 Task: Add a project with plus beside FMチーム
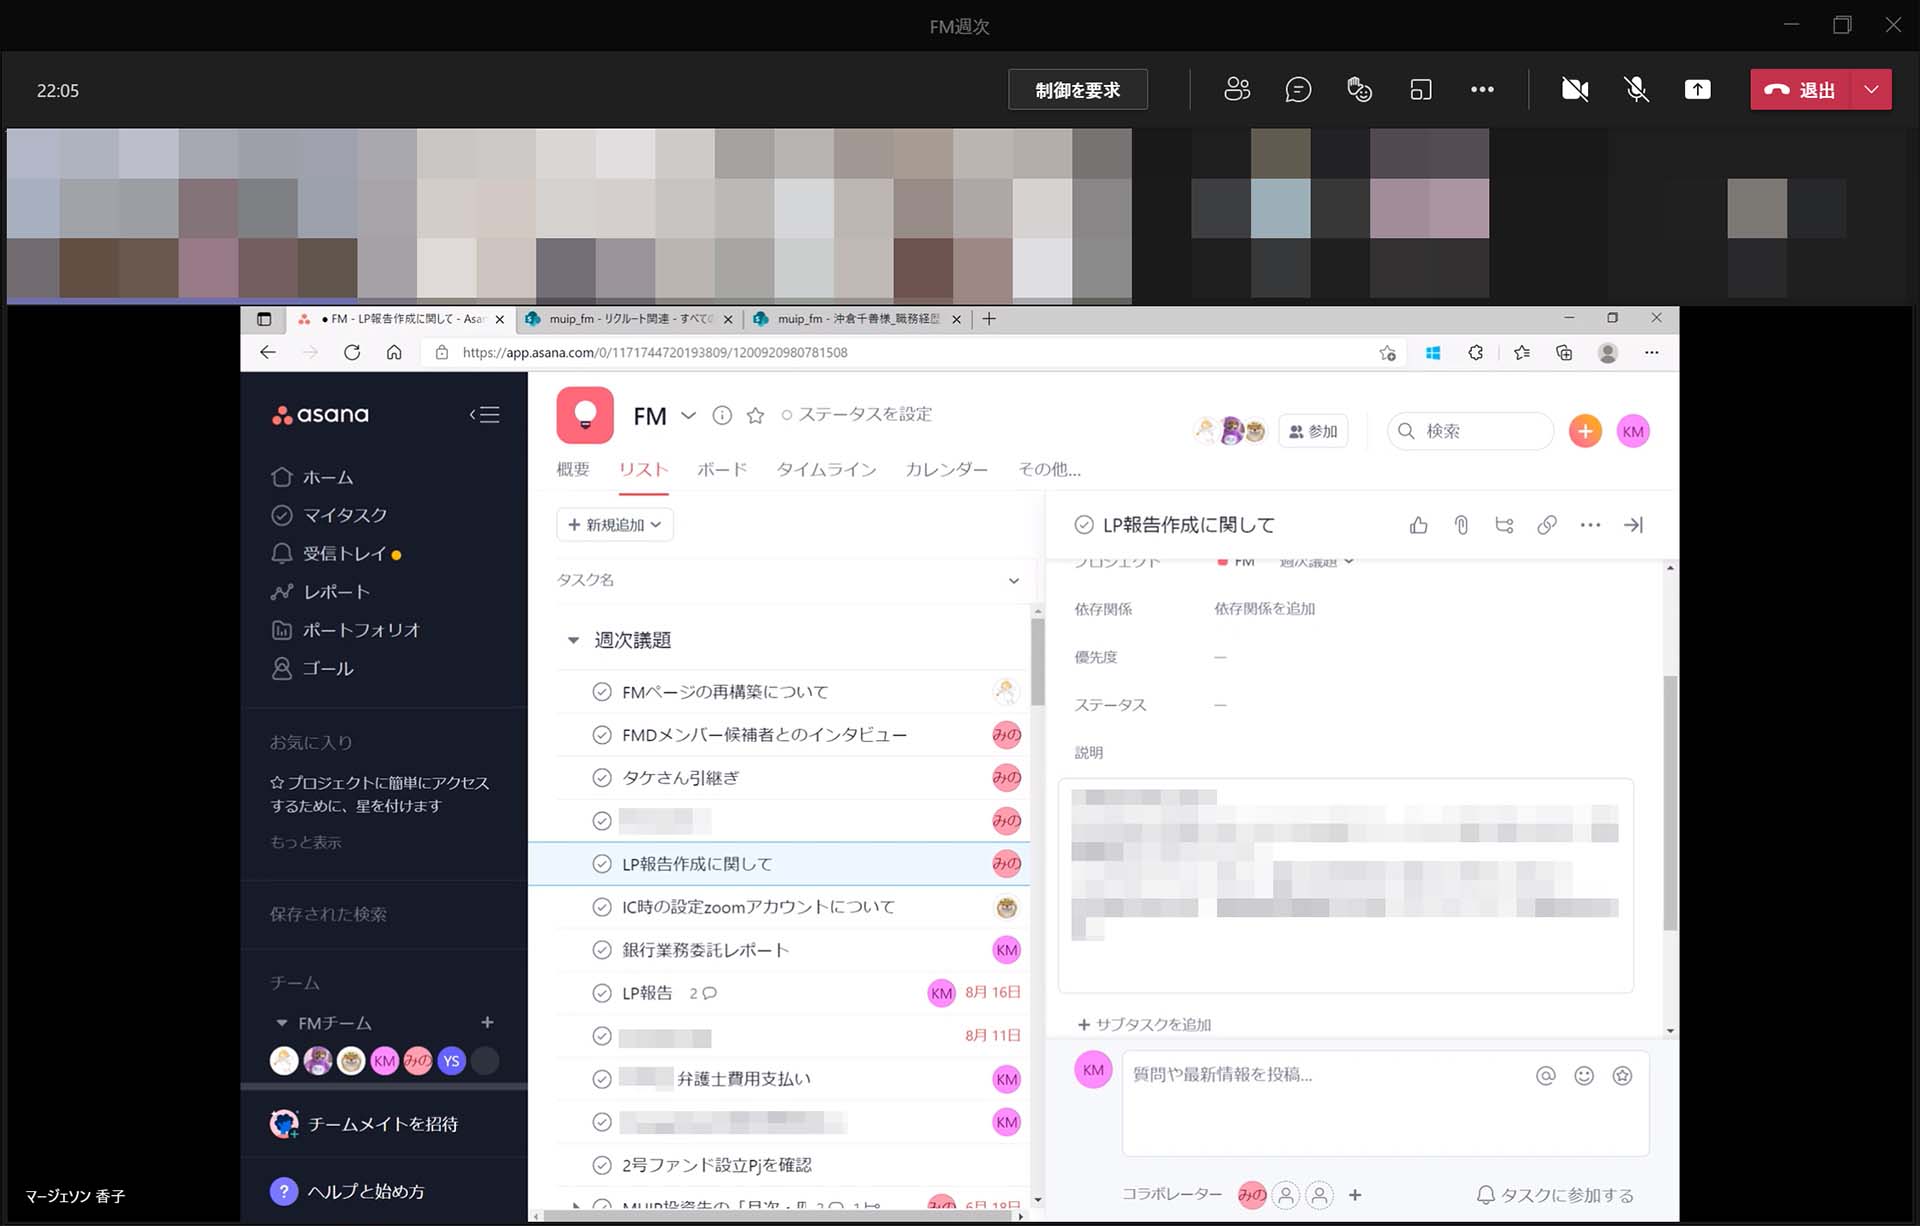click(x=487, y=1022)
